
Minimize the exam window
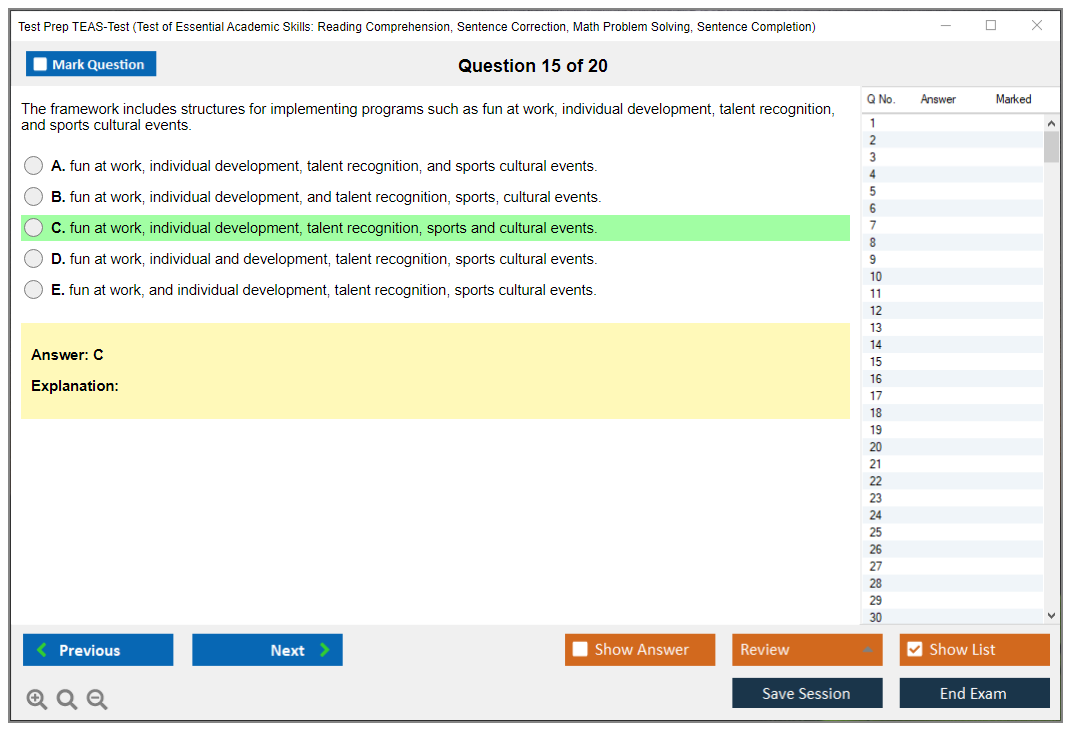point(945,26)
